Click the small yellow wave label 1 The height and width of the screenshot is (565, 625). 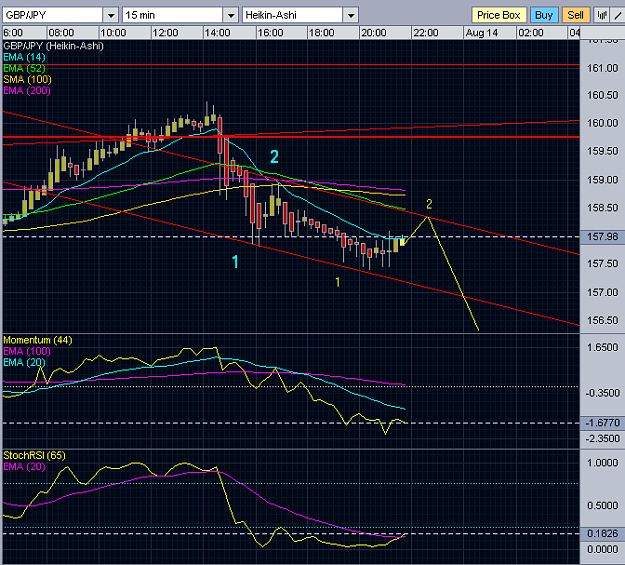[338, 282]
